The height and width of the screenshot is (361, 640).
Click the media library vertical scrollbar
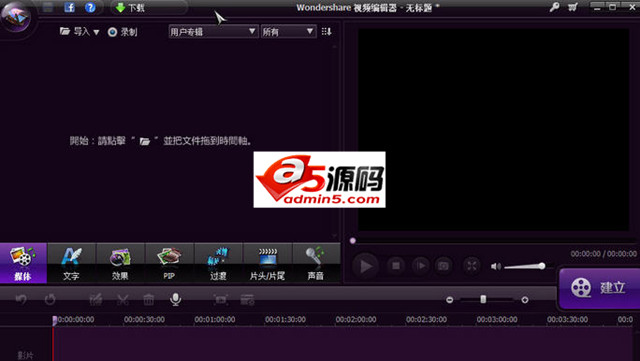335,141
